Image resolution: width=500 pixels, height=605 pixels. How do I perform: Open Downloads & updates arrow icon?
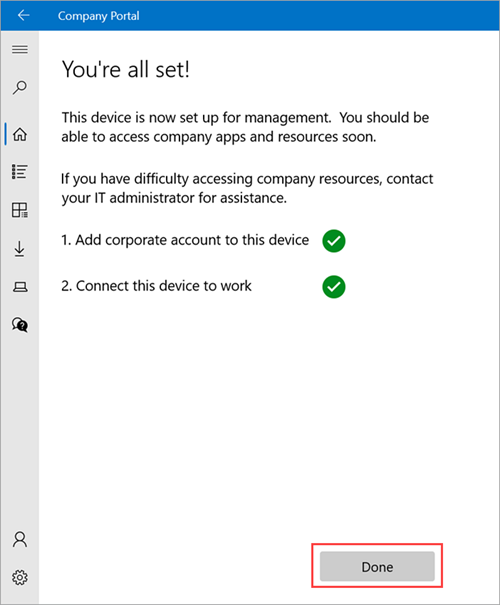coord(20,249)
